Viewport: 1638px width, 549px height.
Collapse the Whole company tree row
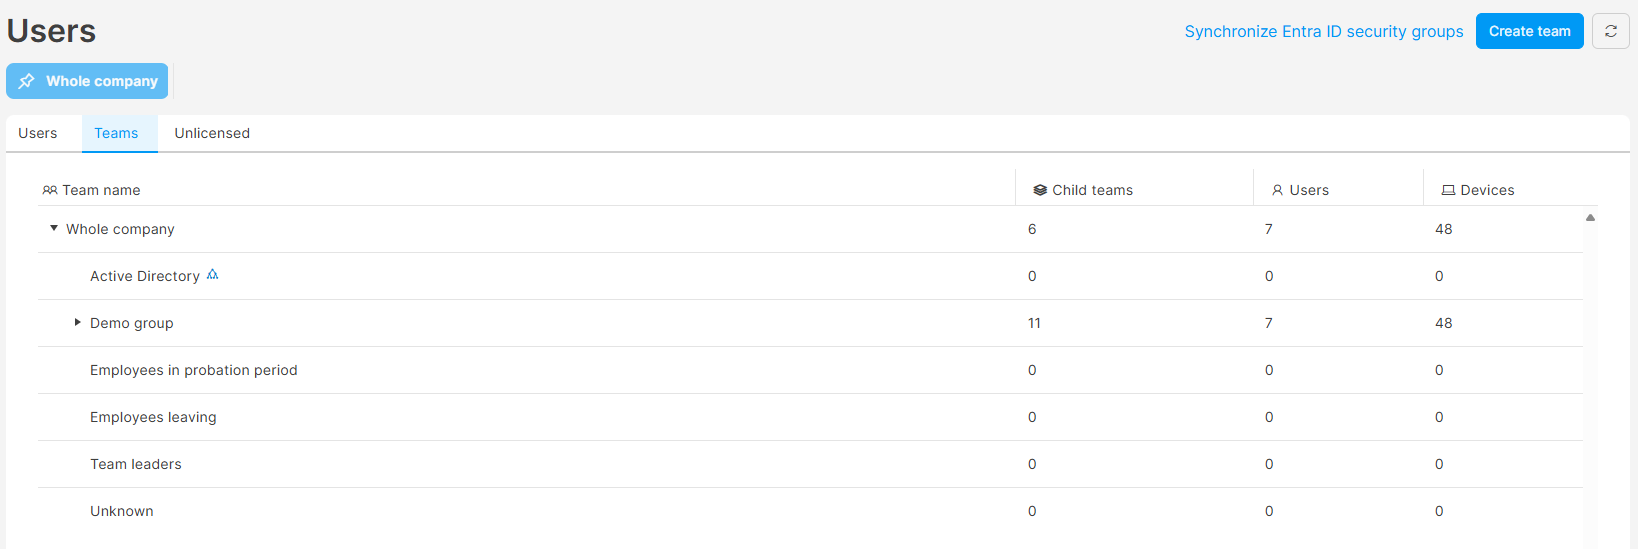(54, 228)
